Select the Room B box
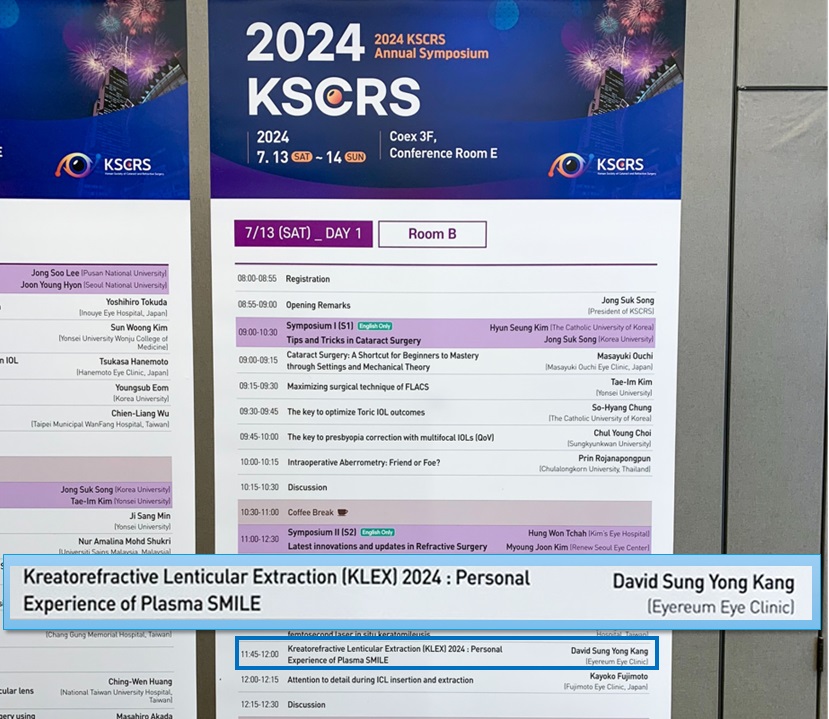The height and width of the screenshot is (719, 829). pyautogui.click(x=432, y=234)
